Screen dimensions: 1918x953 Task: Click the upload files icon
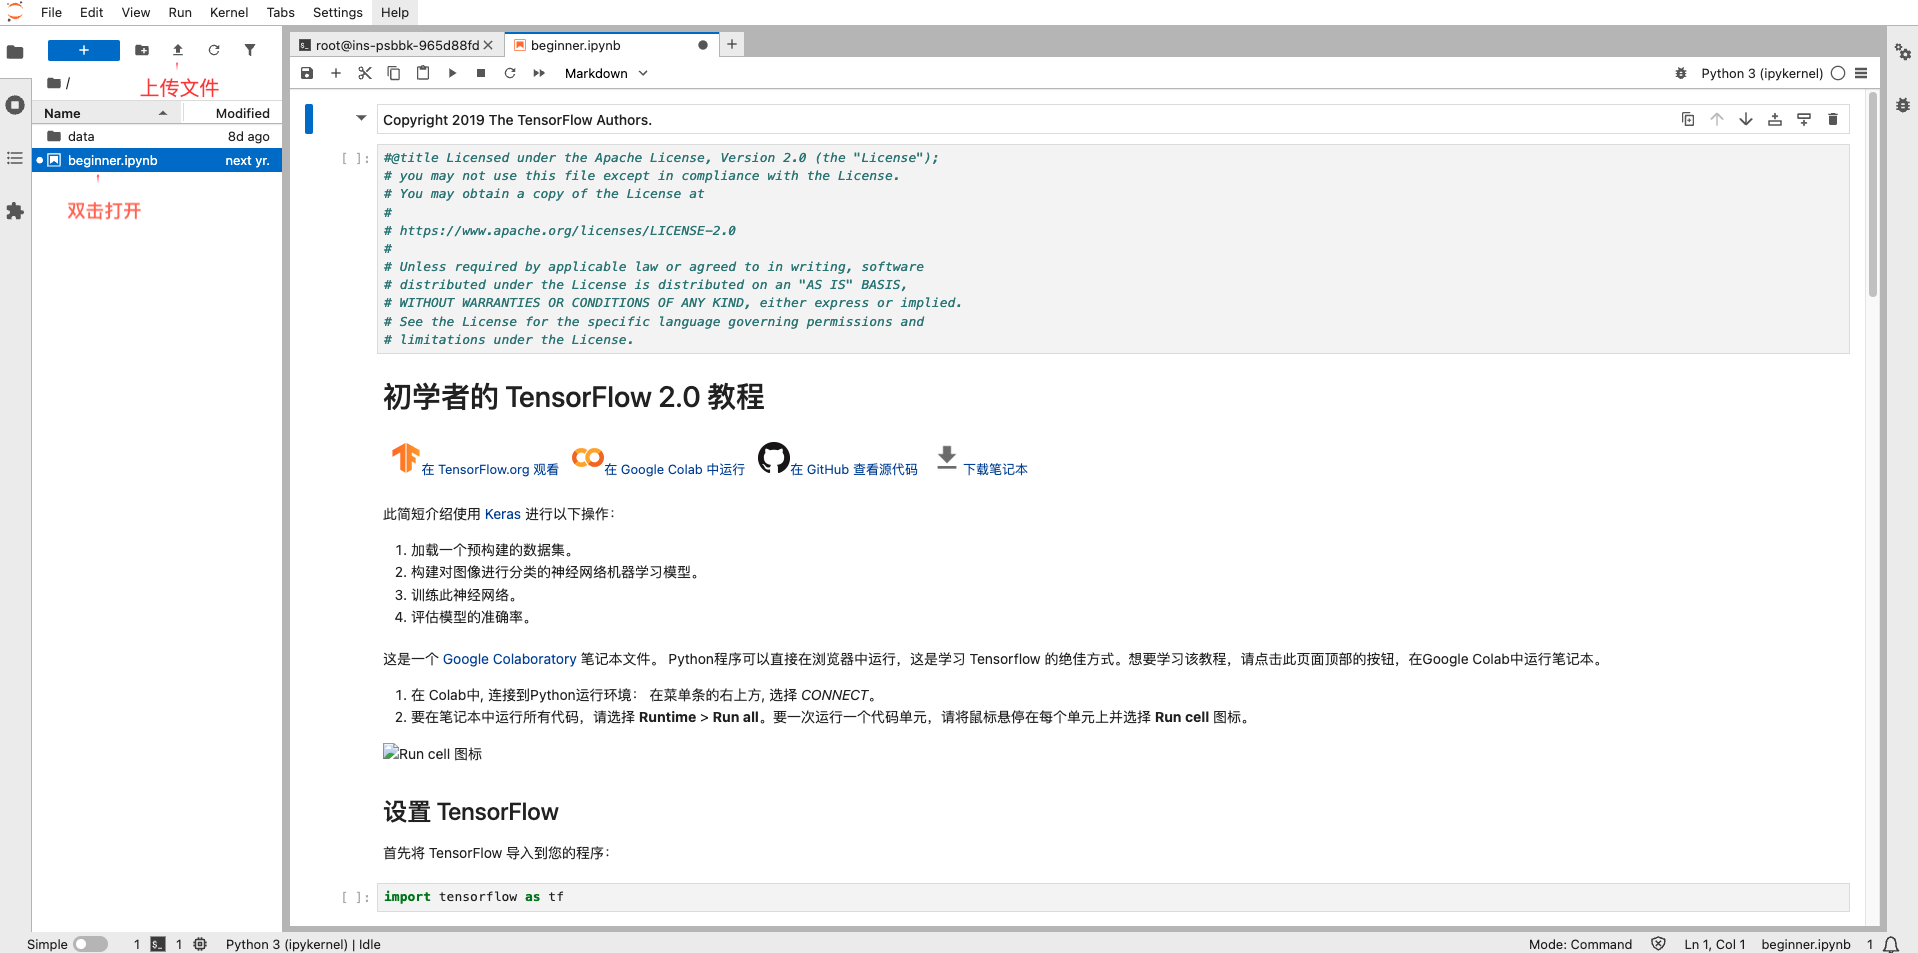178,50
